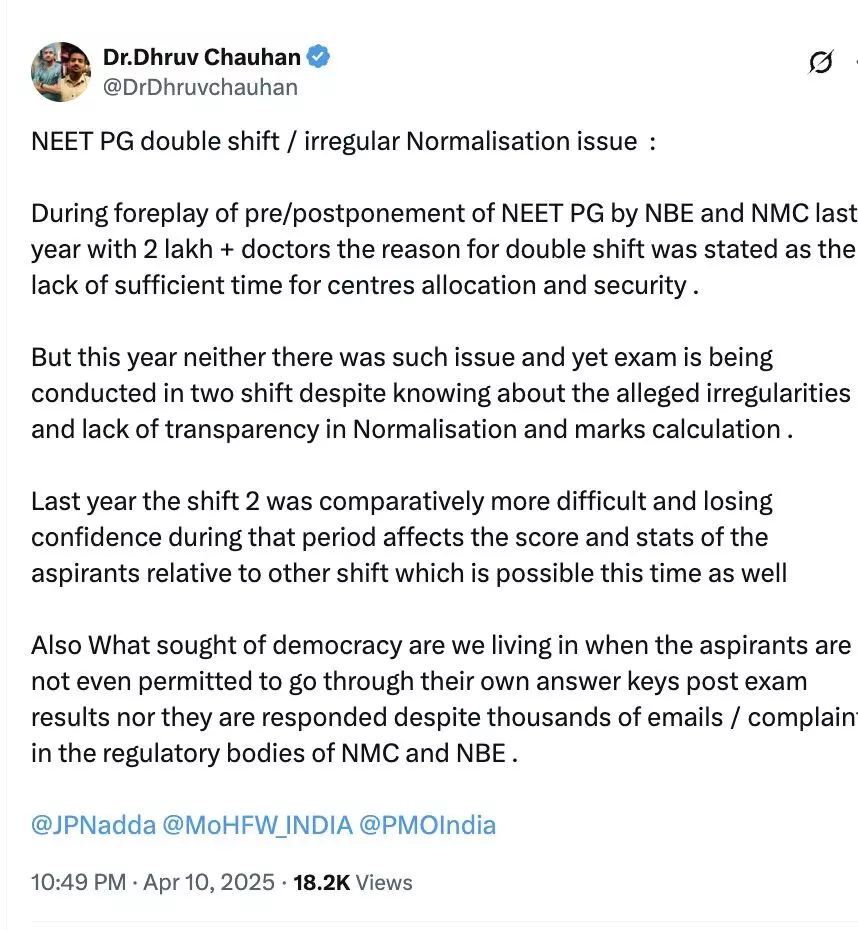Click the blue verified badge
The image size is (858, 930).
(x=319, y=57)
